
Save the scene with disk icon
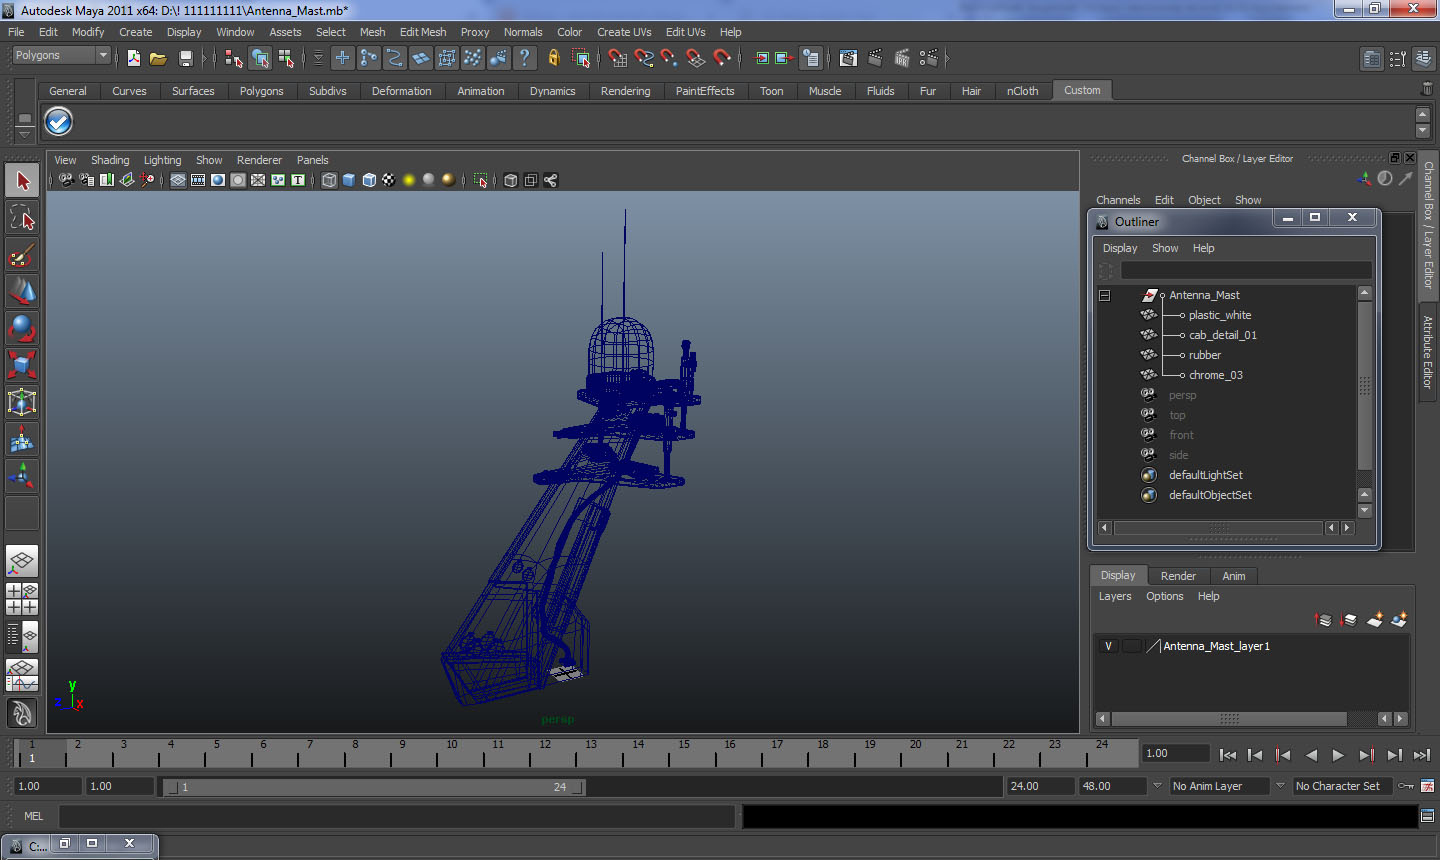click(x=185, y=58)
